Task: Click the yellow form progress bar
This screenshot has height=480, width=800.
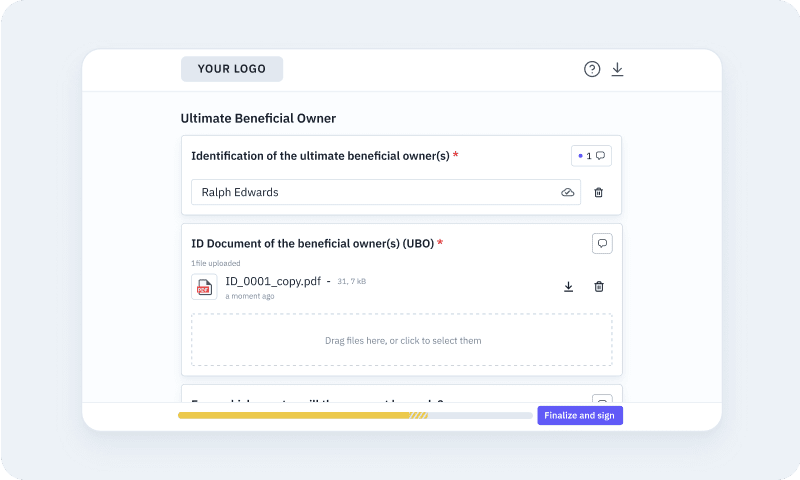Action: 300,415
